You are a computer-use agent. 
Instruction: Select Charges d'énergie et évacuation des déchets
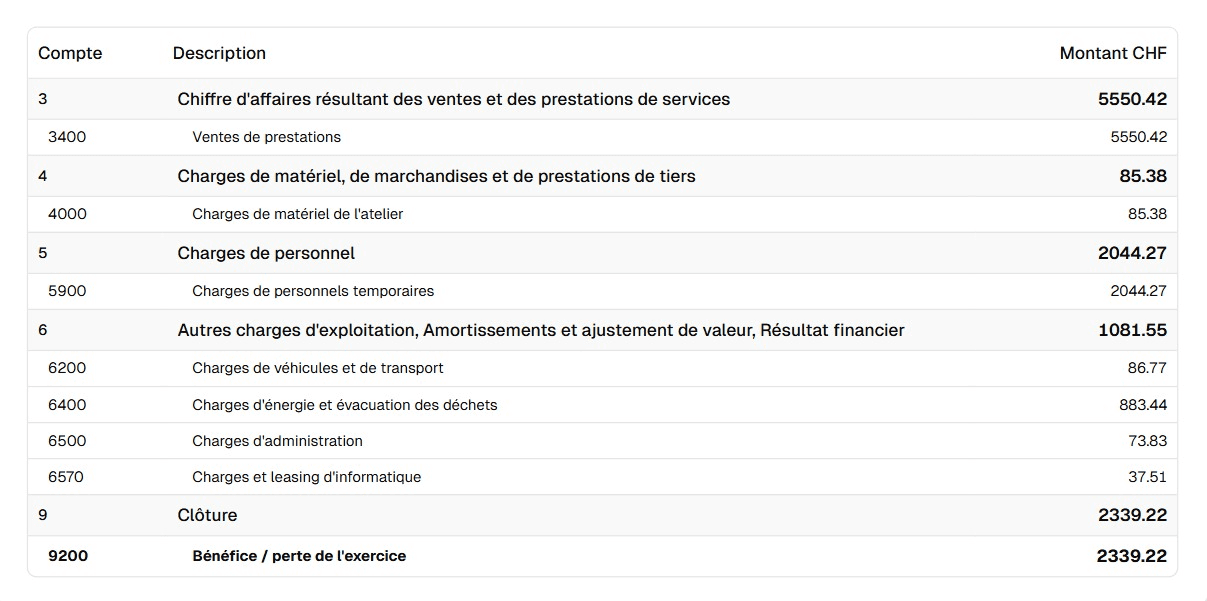(x=344, y=405)
